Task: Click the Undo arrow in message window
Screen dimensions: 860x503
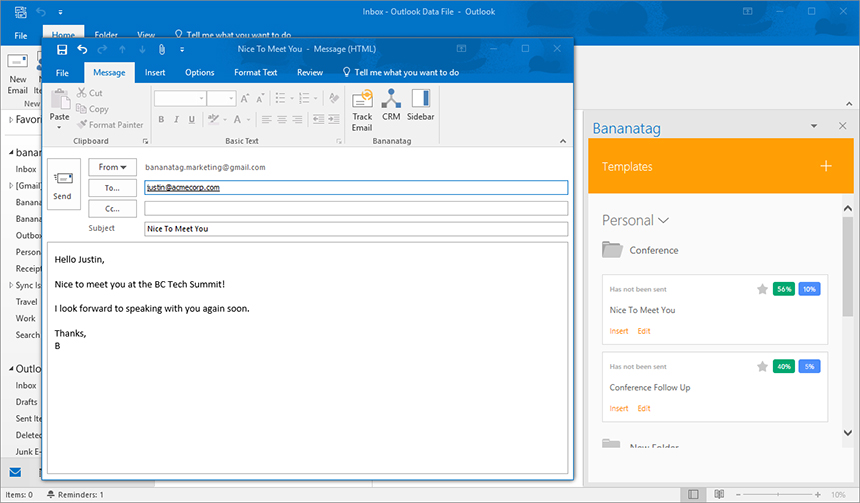Action: pos(83,48)
